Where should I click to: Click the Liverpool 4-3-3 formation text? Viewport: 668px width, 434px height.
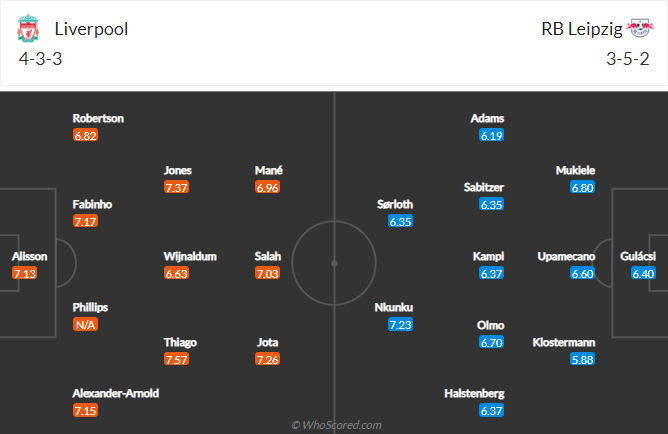[x=41, y=57]
